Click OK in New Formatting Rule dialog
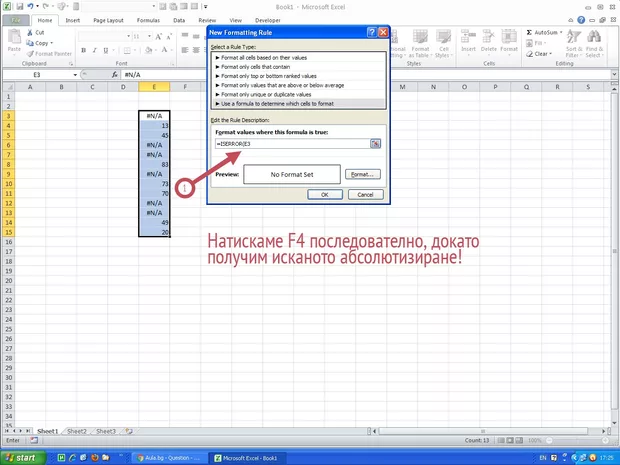620x465 pixels. pos(325,195)
